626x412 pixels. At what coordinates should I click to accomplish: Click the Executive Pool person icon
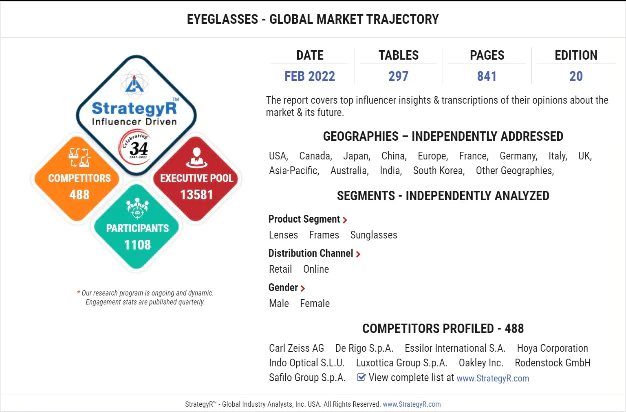click(x=196, y=157)
